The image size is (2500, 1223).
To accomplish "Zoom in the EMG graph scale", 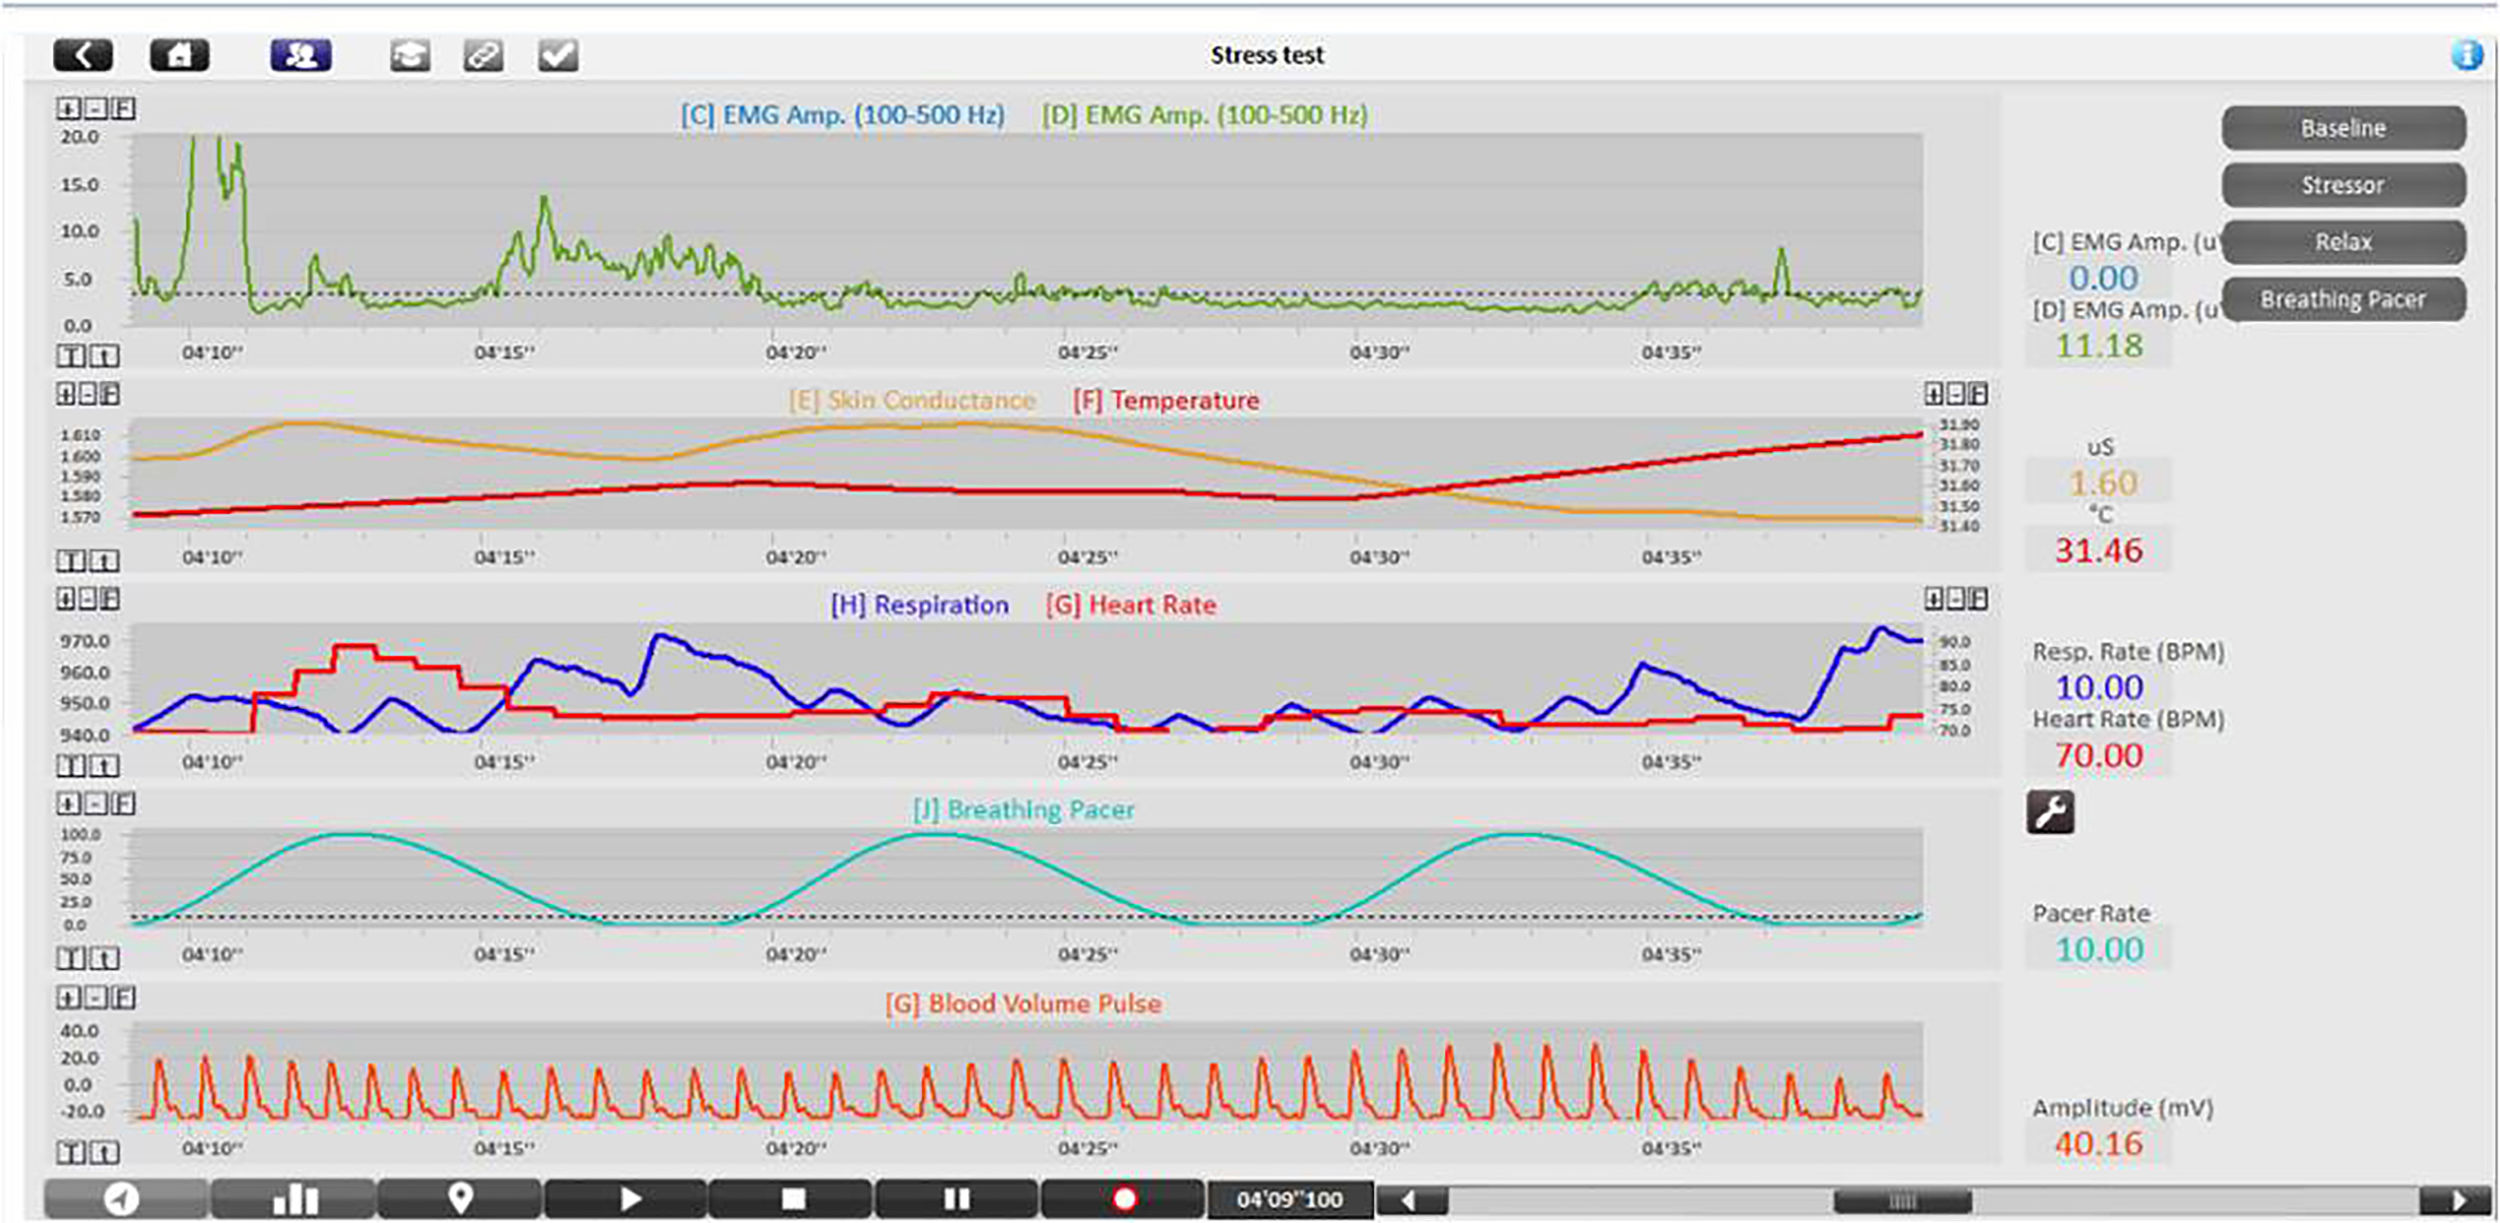I will (x=67, y=109).
